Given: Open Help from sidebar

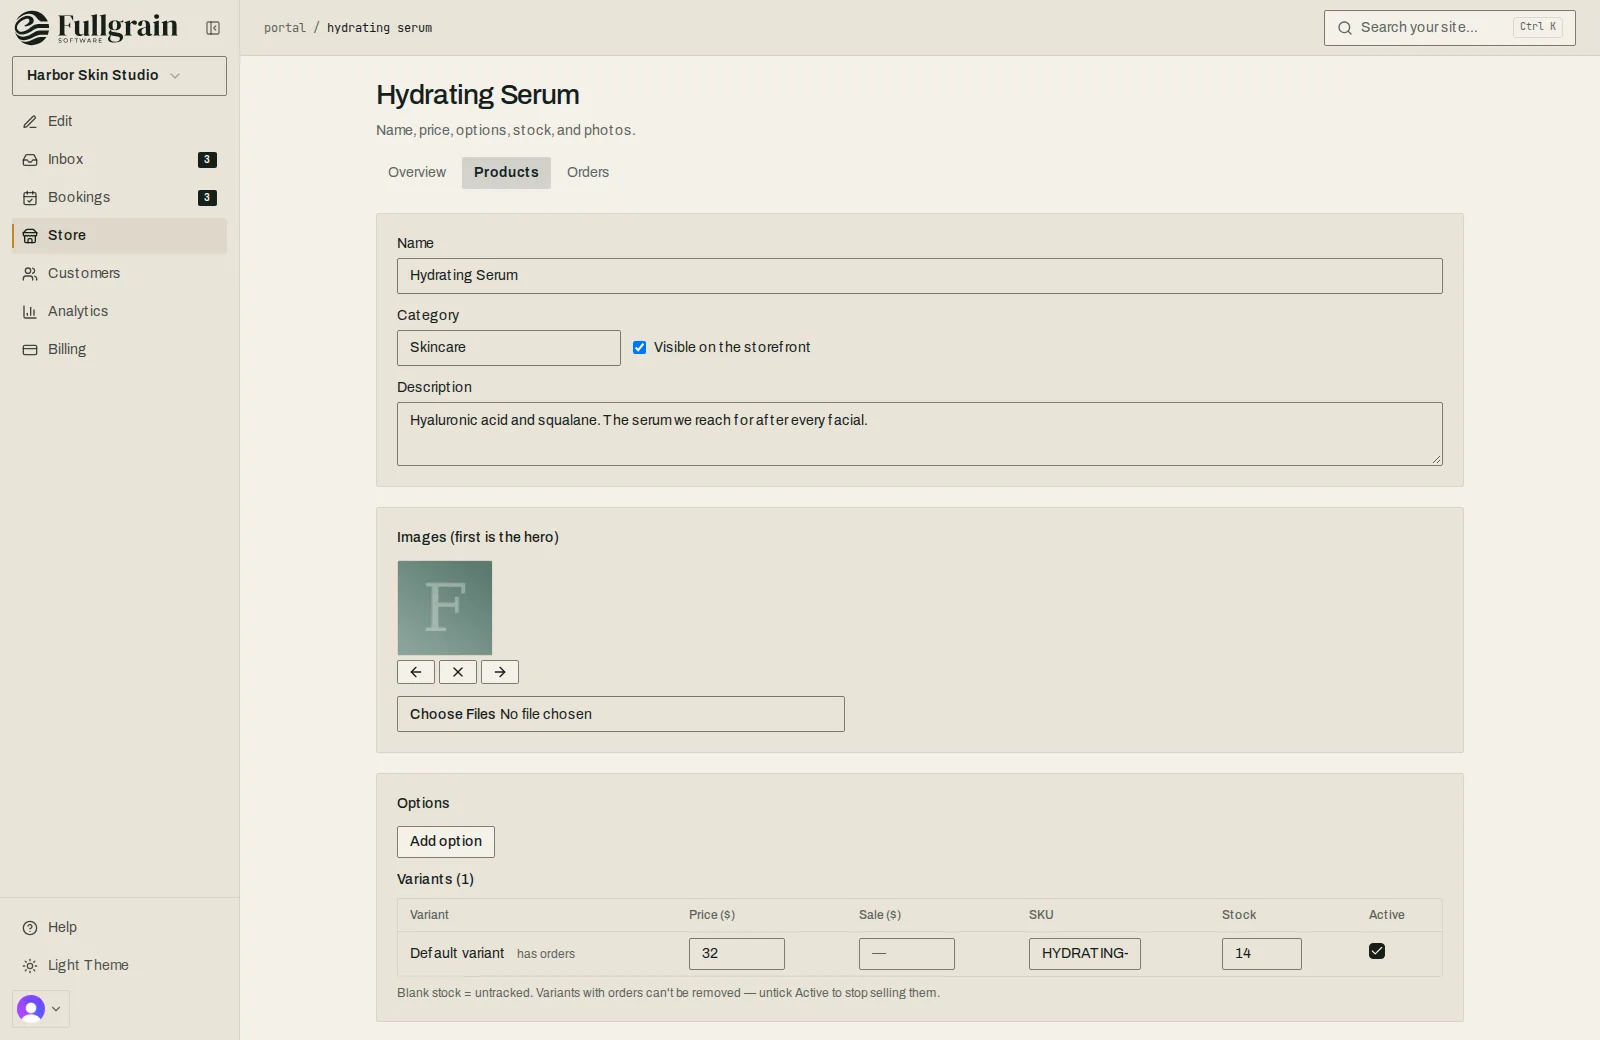Looking at the screenshot, I should point(119,927).
